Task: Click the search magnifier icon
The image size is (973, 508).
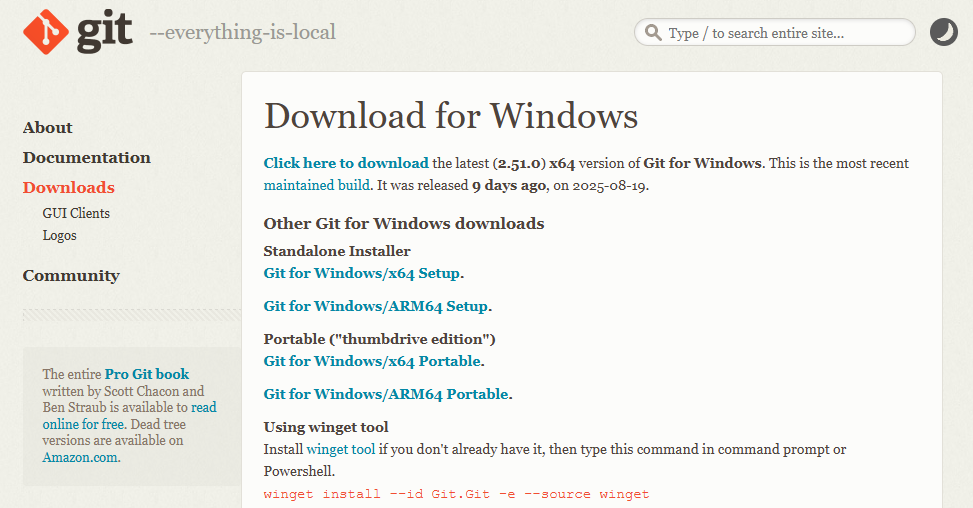Action: pos(653,32)
